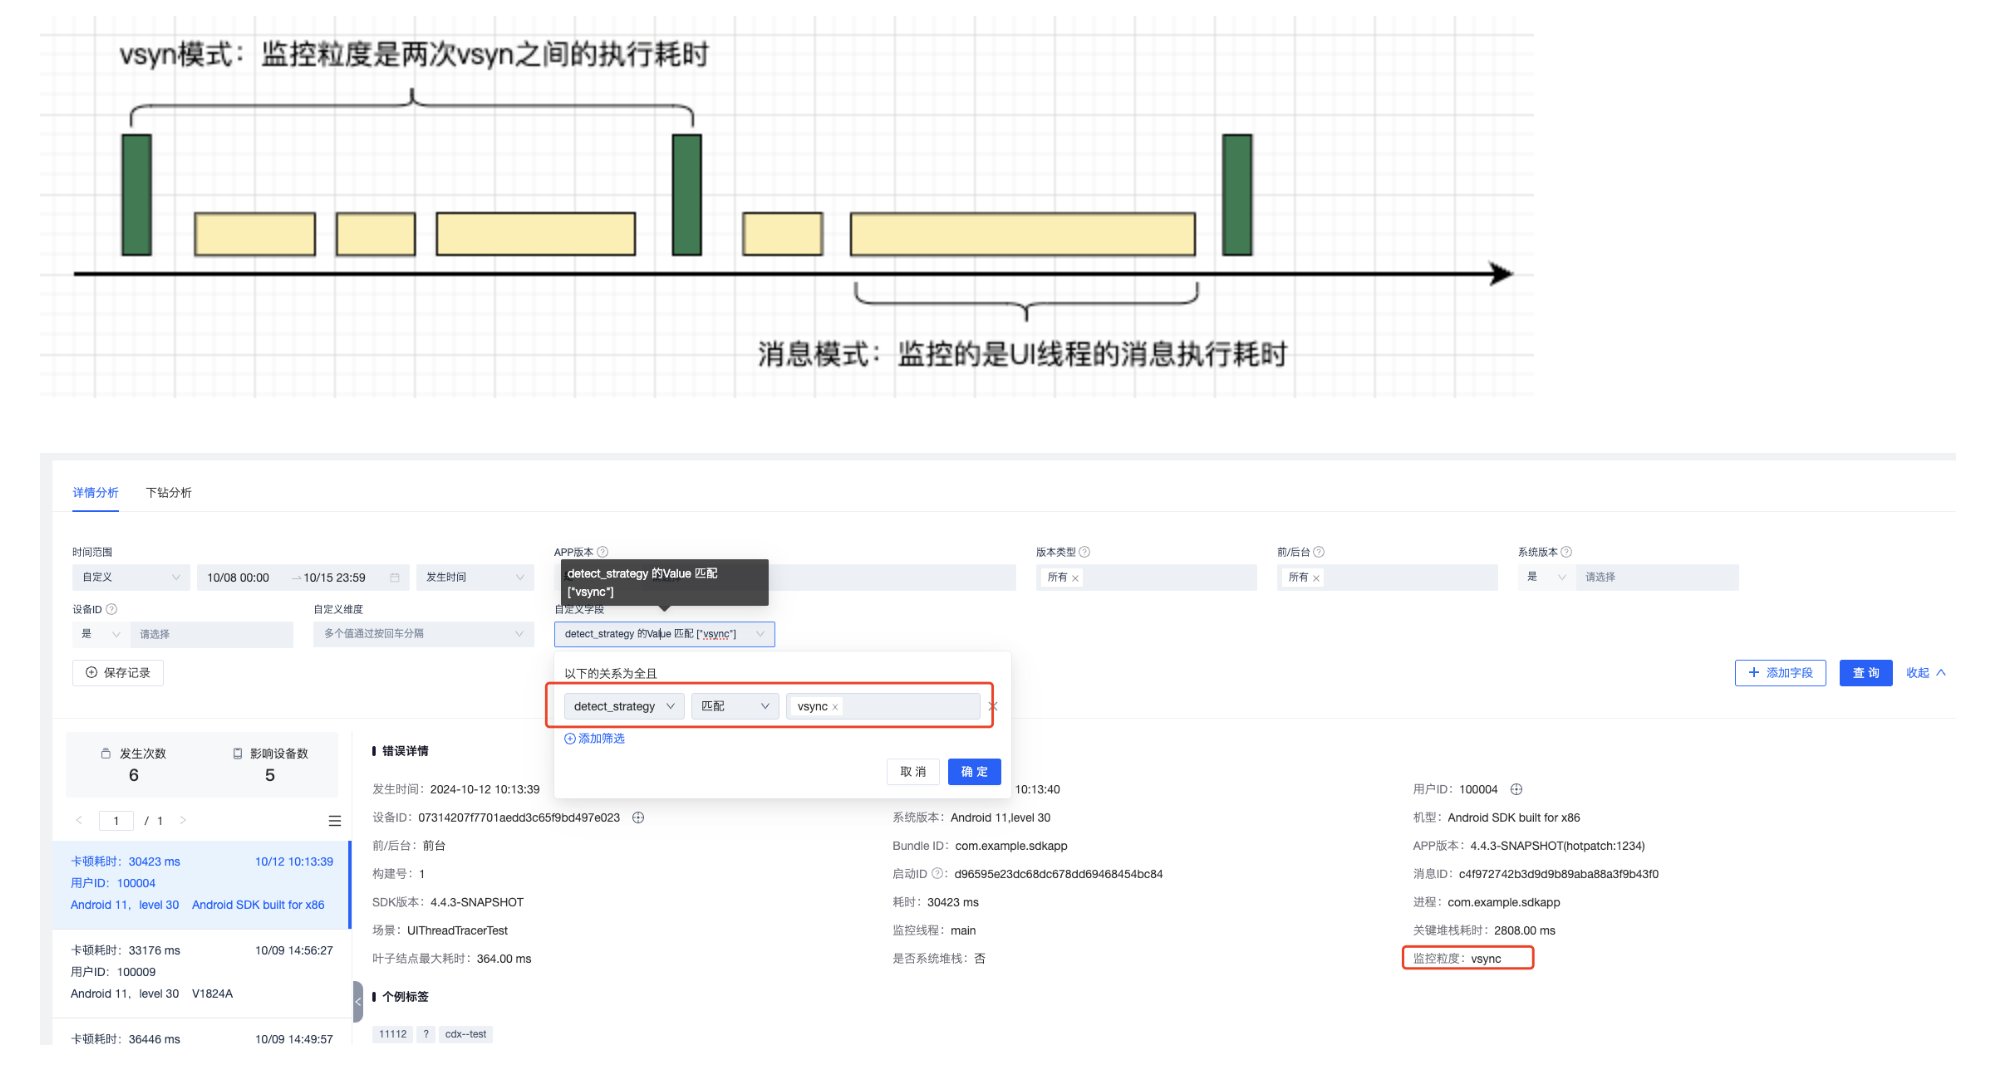
Task: Click the add icon beside 用户ID 100004
Action: coord(1516,790)
